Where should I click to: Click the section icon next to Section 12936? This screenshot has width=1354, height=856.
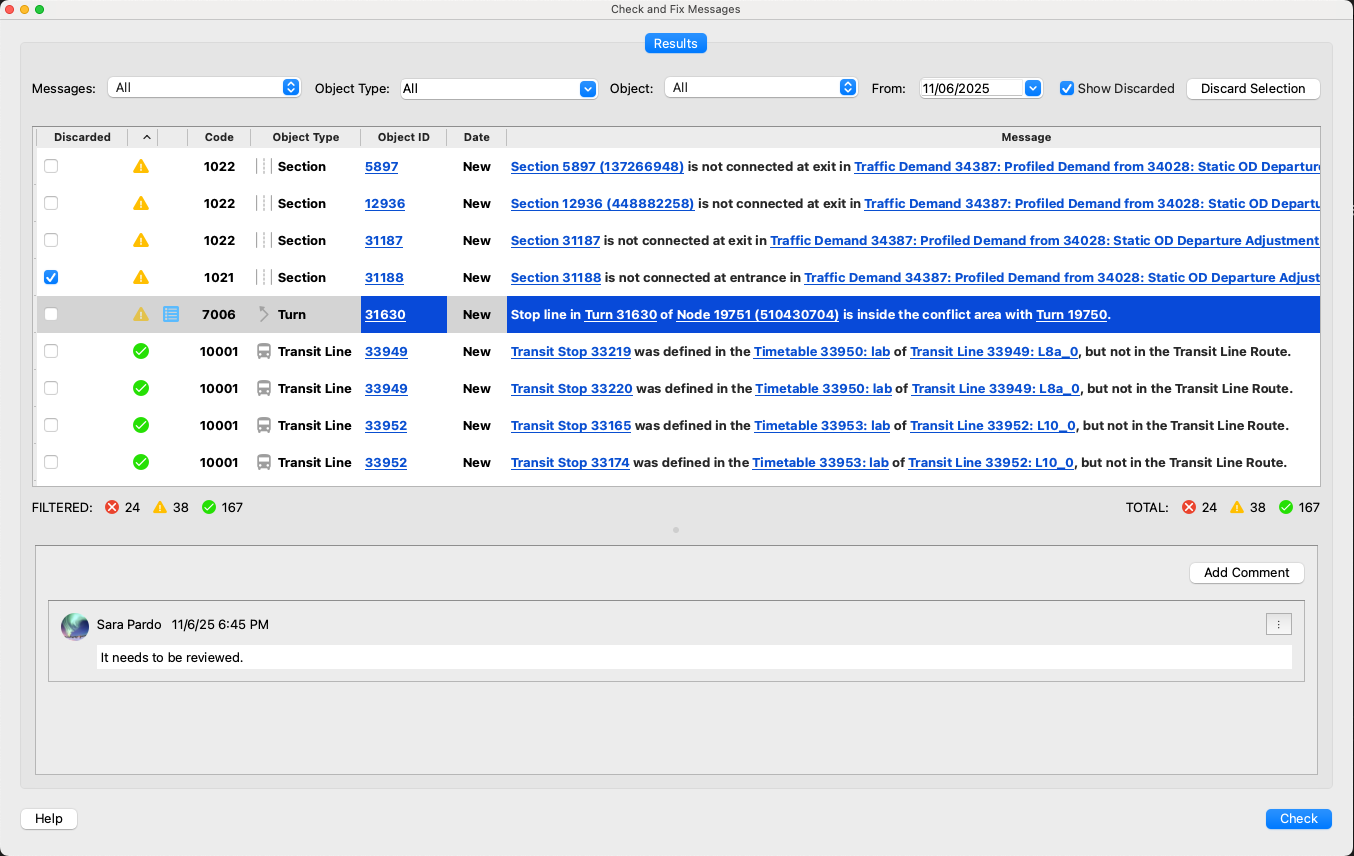pos(263,203)
